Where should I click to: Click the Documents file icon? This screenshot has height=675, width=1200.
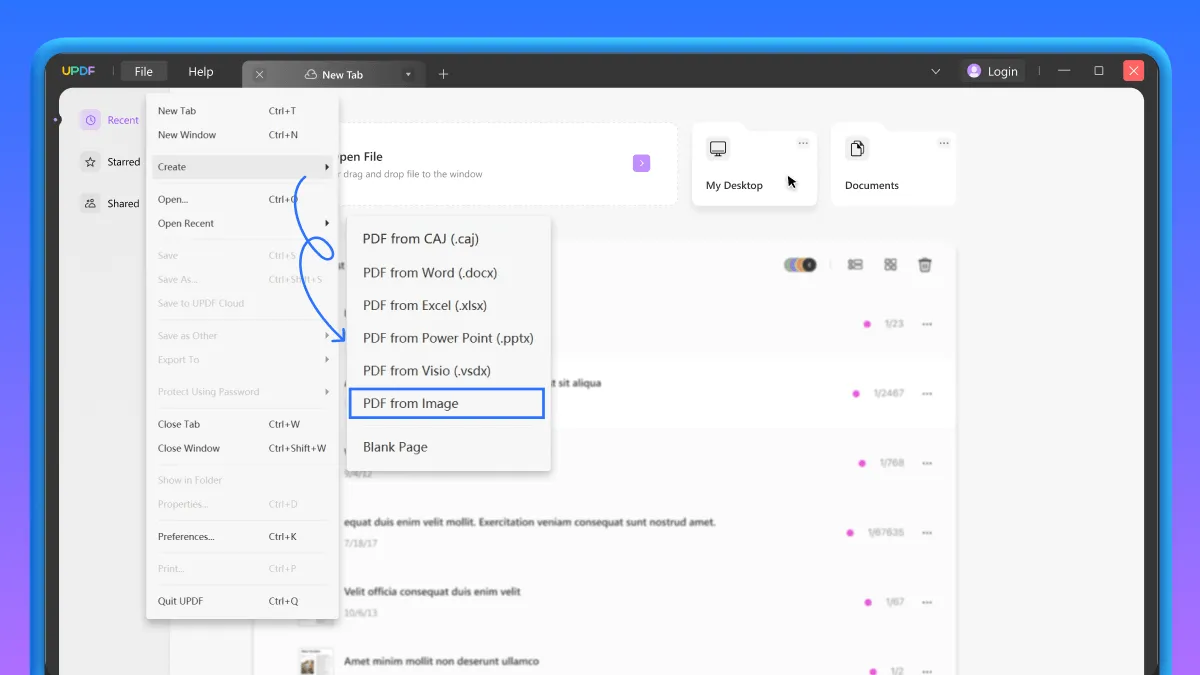click(857, 147)
